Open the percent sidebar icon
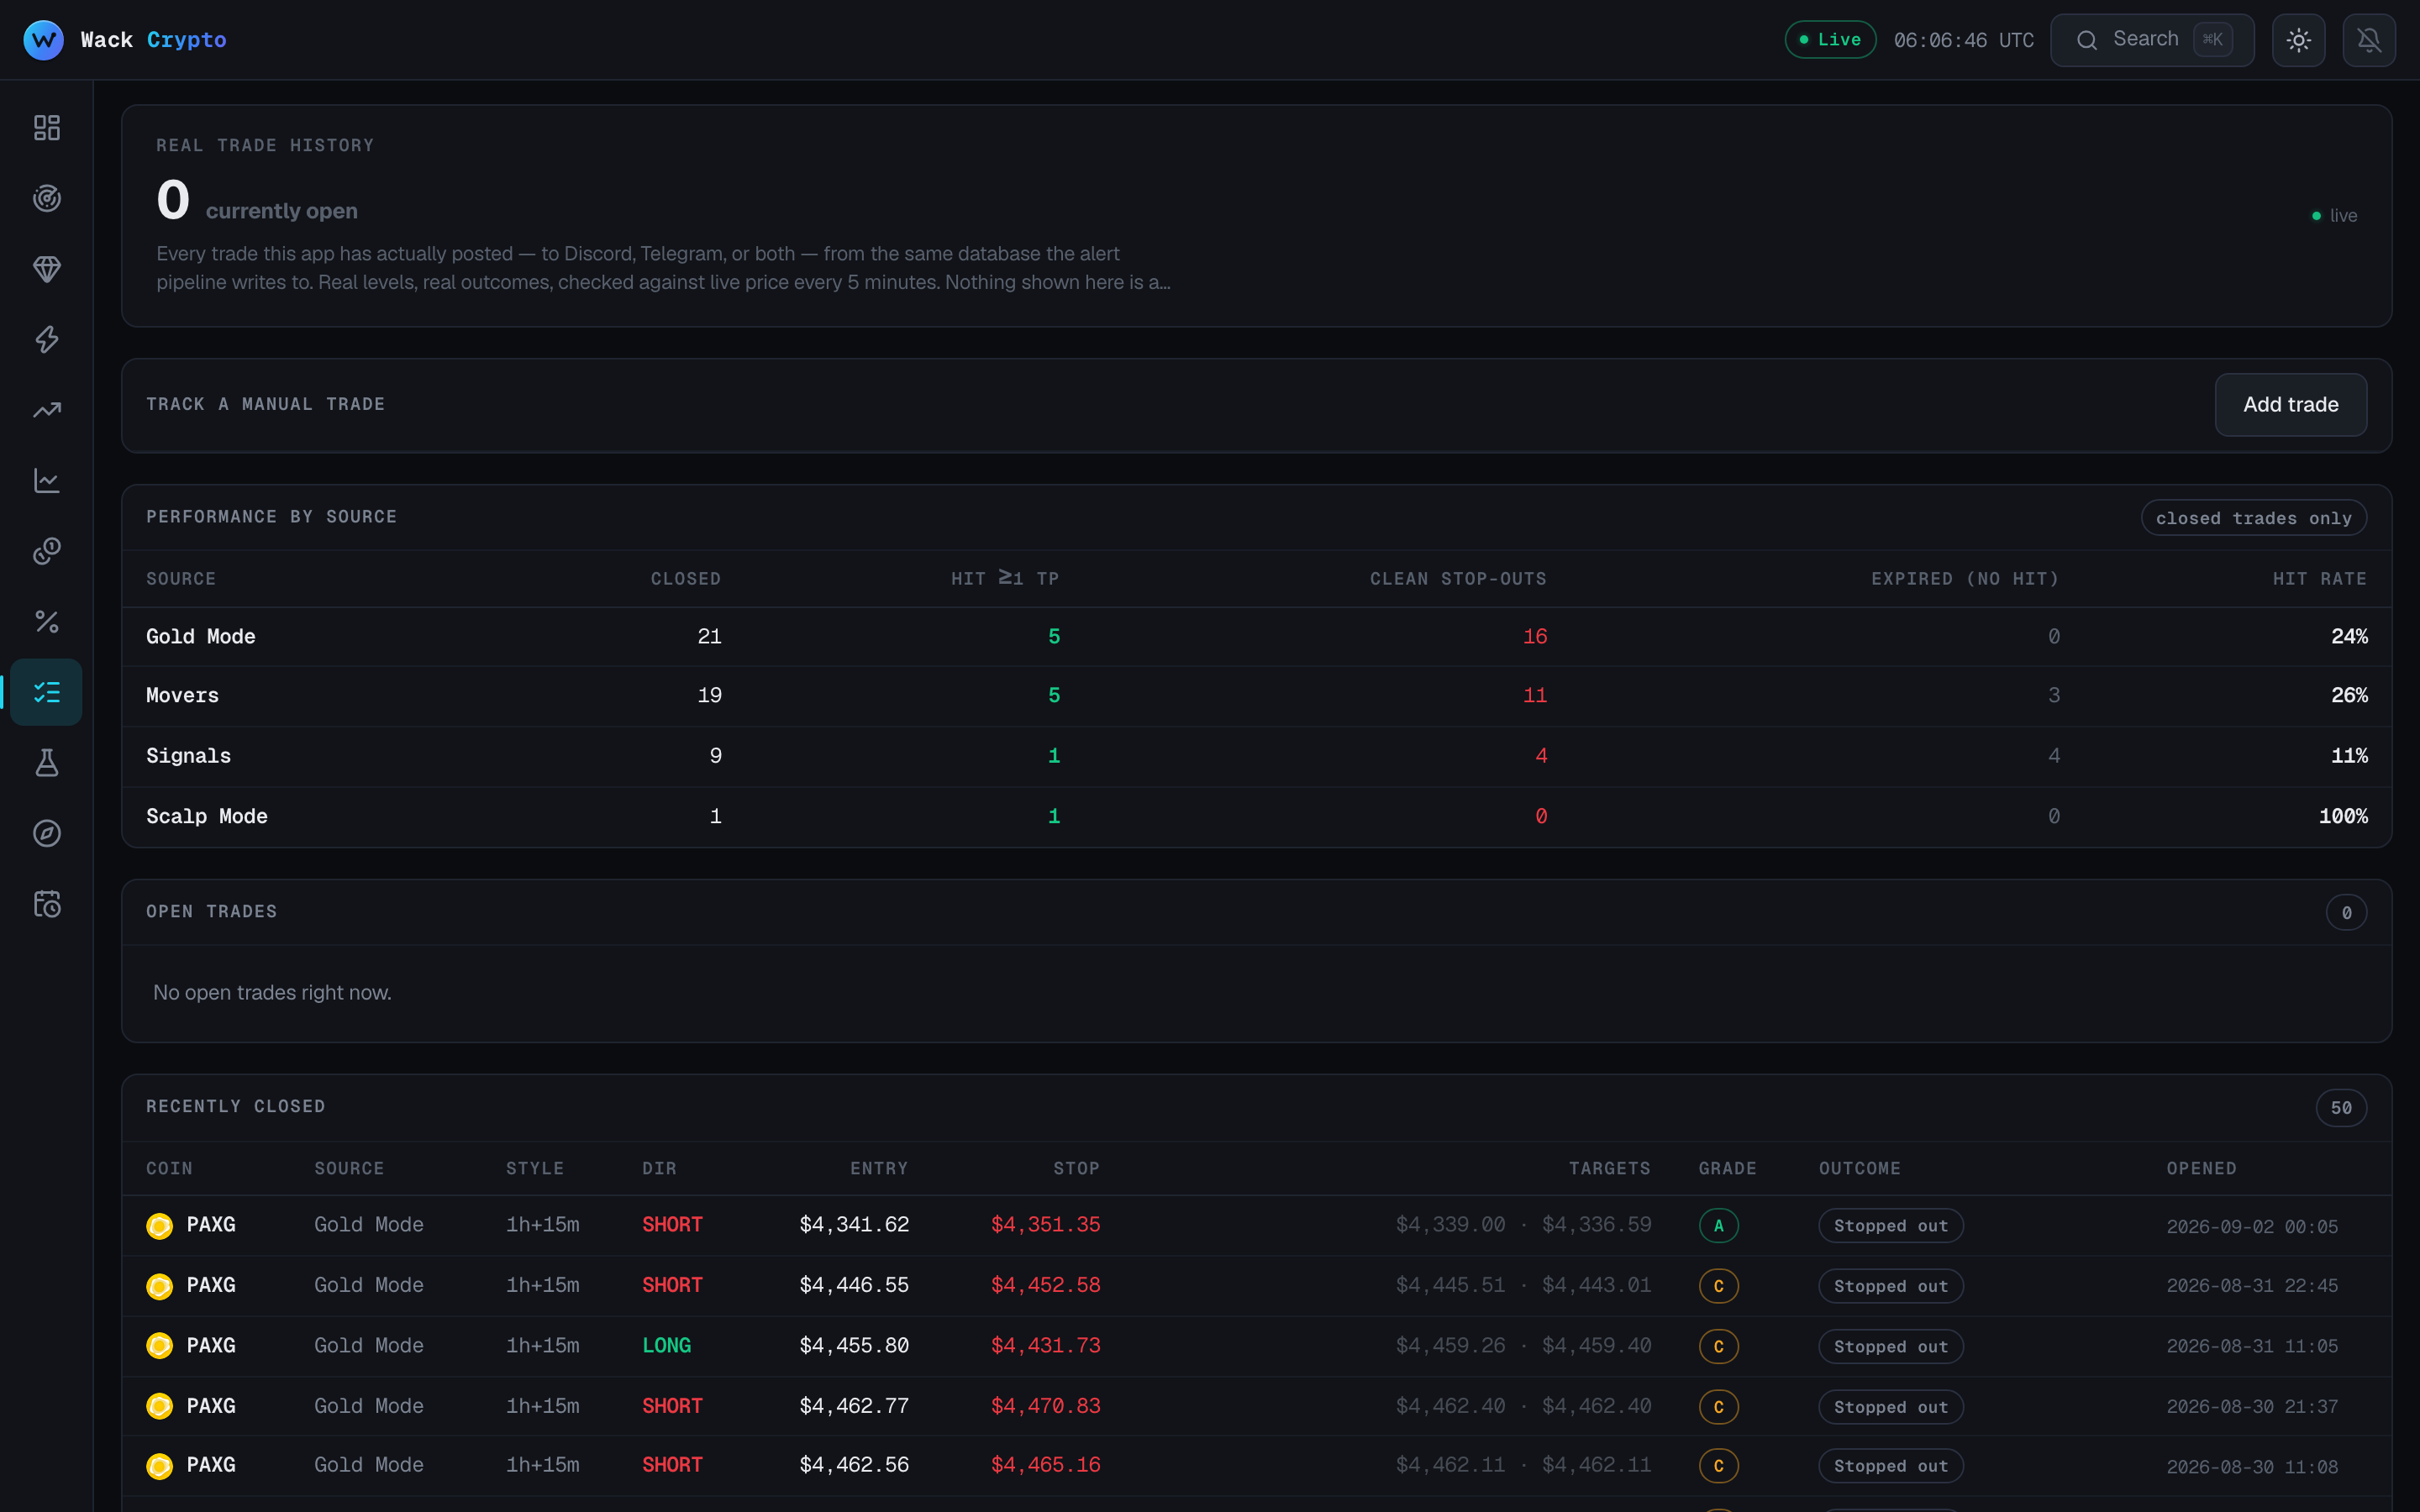2420x1512 pixels. coord(47,622)
